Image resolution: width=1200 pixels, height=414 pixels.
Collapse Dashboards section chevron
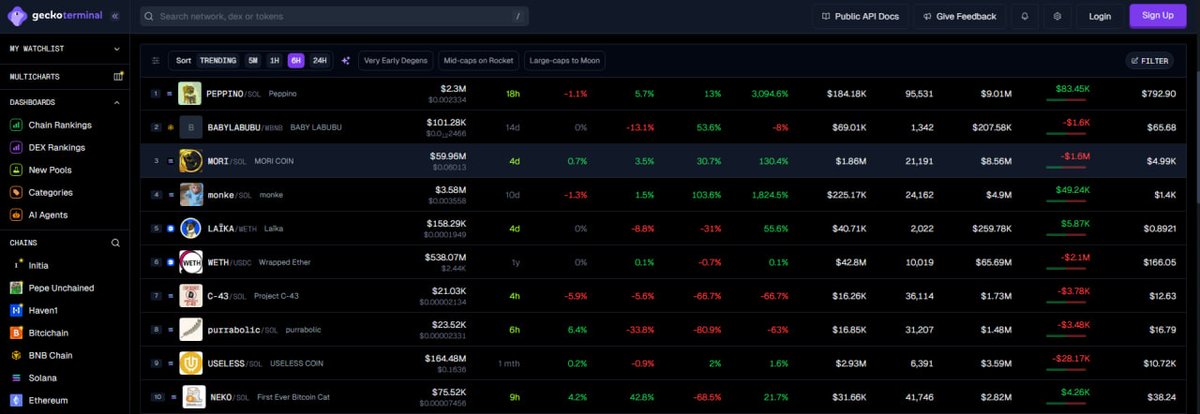pos(116,102)
